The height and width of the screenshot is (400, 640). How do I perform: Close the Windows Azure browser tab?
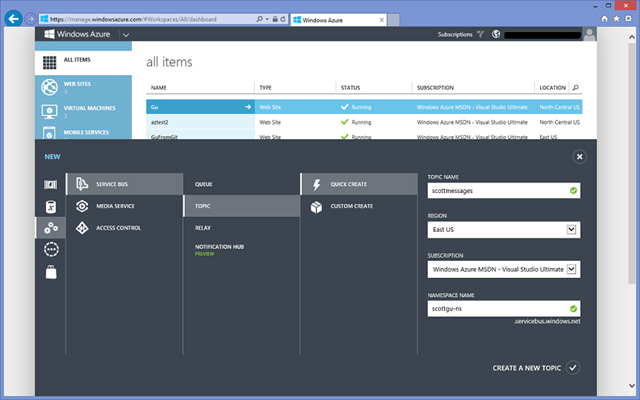pos(381,20)
